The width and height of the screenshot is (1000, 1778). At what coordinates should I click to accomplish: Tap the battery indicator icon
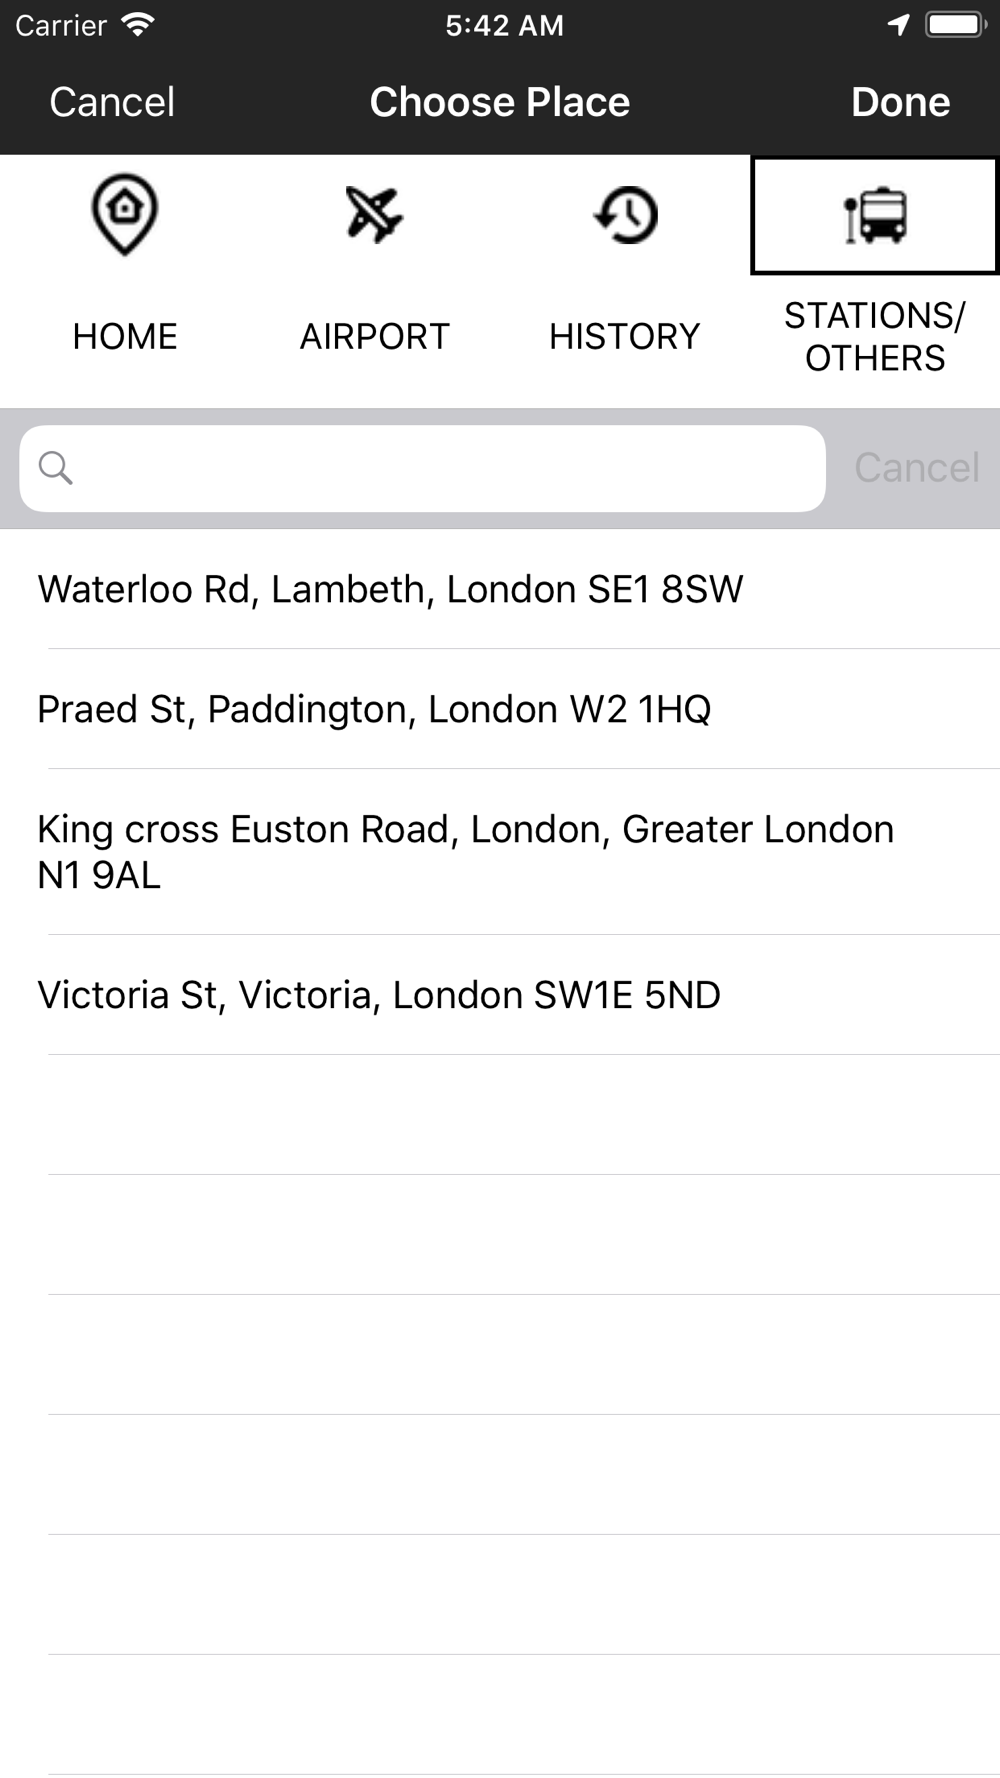point(956,25)
